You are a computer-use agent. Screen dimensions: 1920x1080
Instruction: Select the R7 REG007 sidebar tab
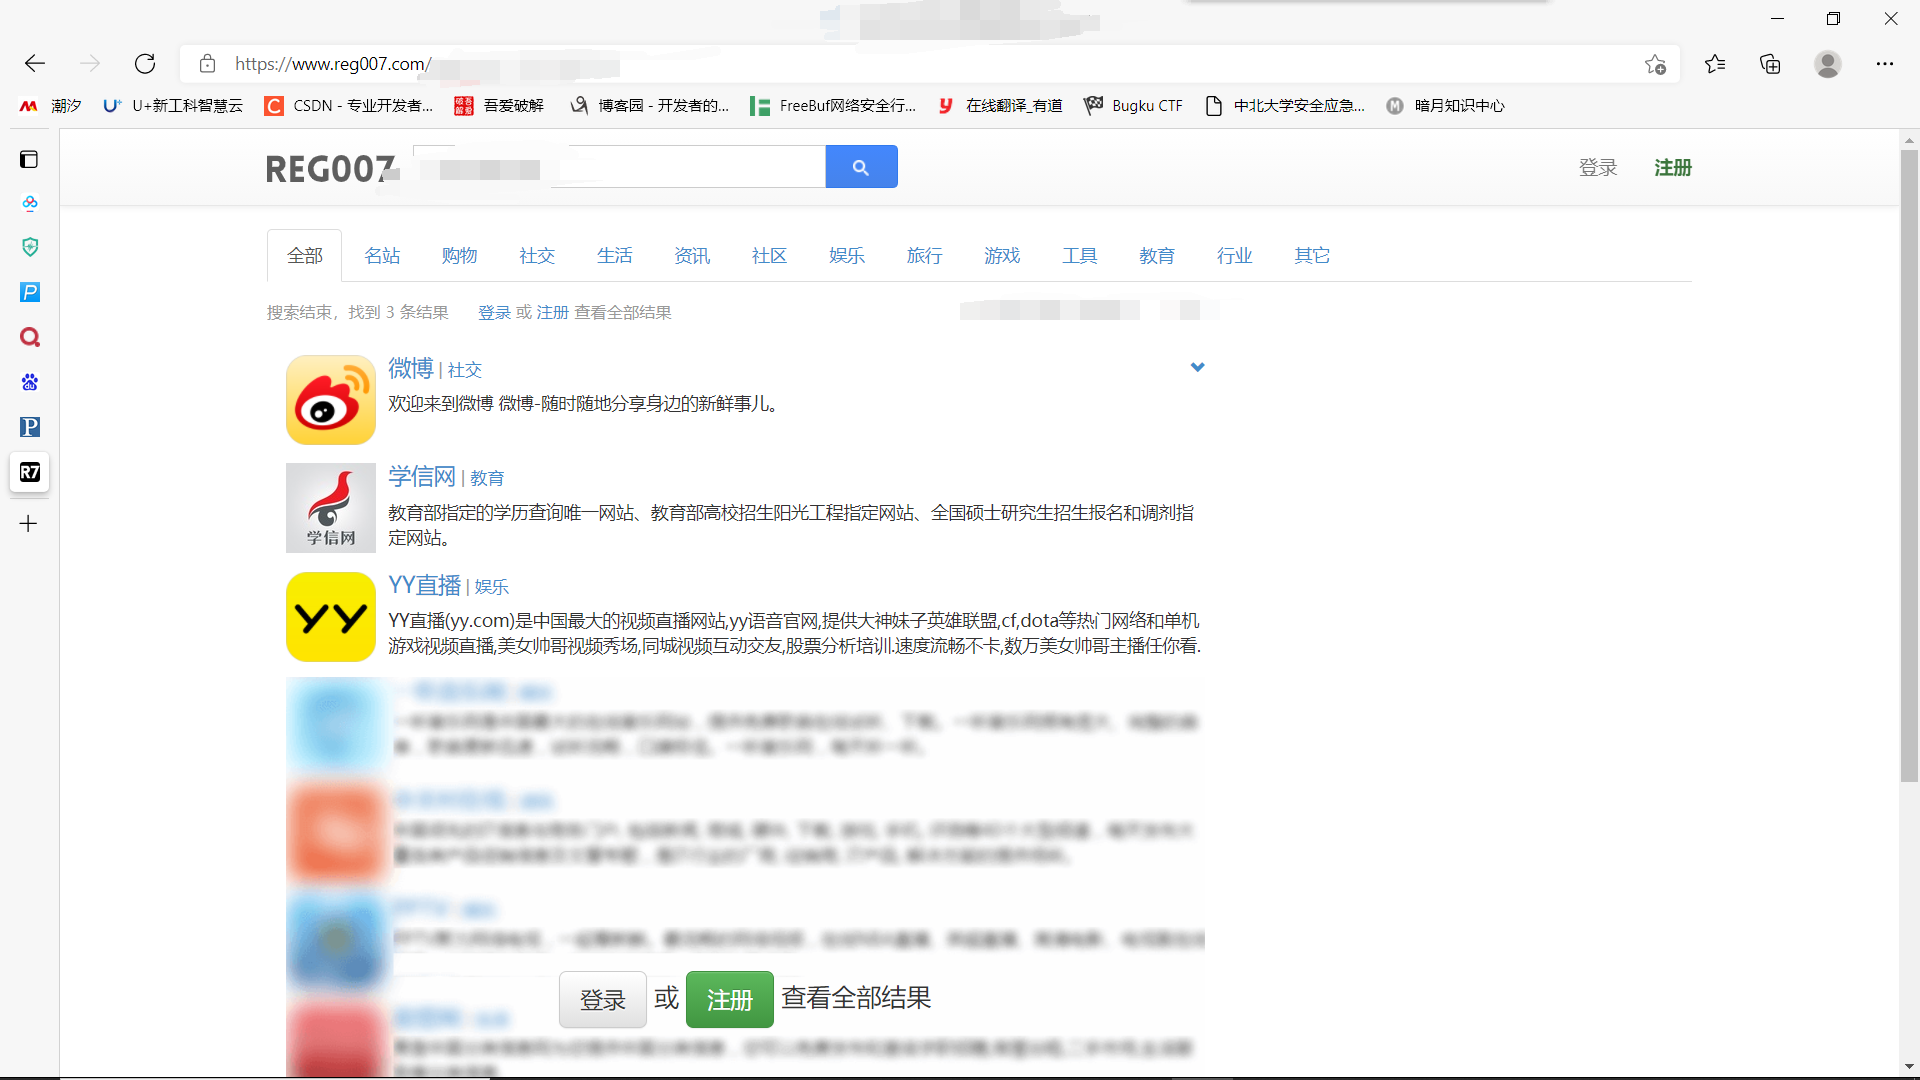pyautogui.click(x=30, y=472)
